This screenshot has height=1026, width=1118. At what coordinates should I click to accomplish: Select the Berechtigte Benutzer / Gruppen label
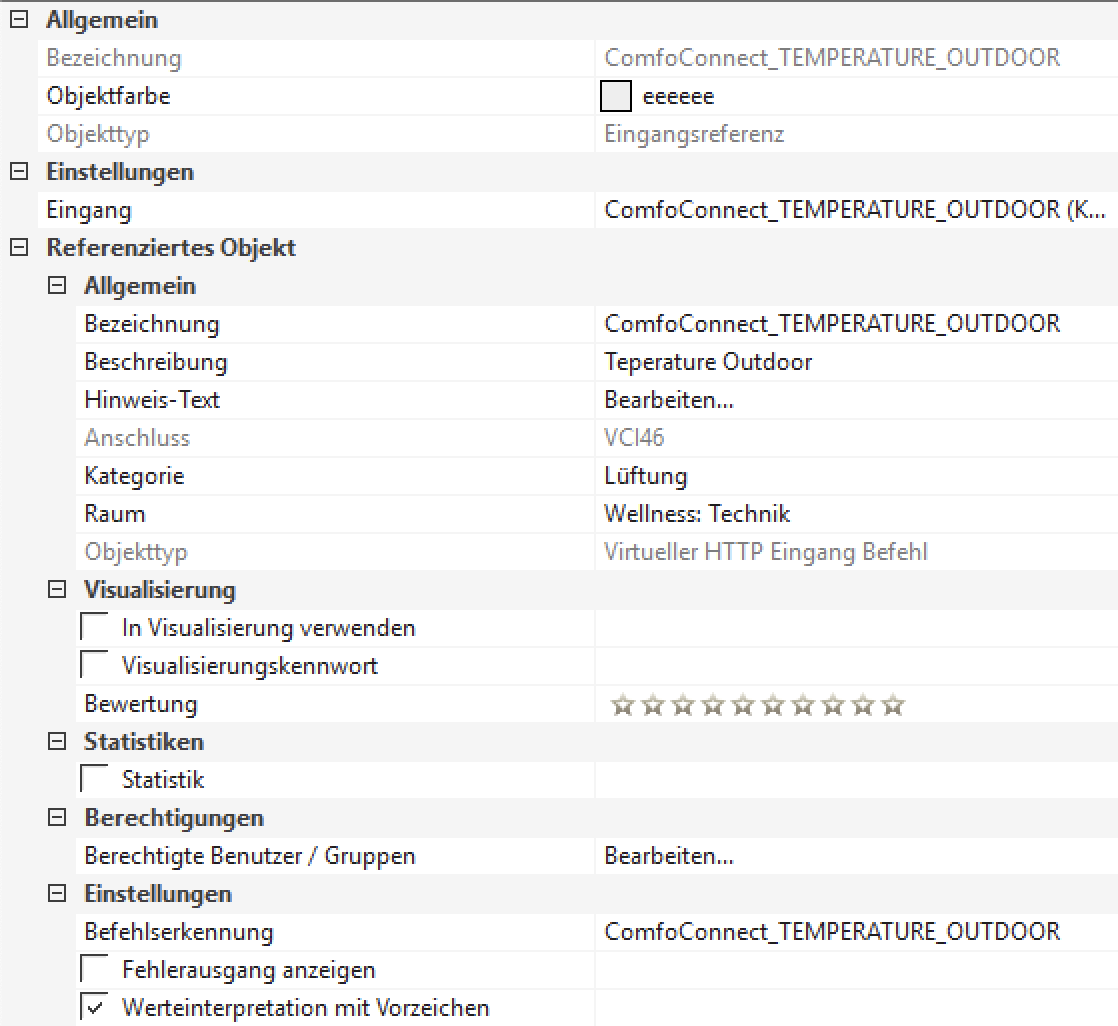tap(250, 856)
